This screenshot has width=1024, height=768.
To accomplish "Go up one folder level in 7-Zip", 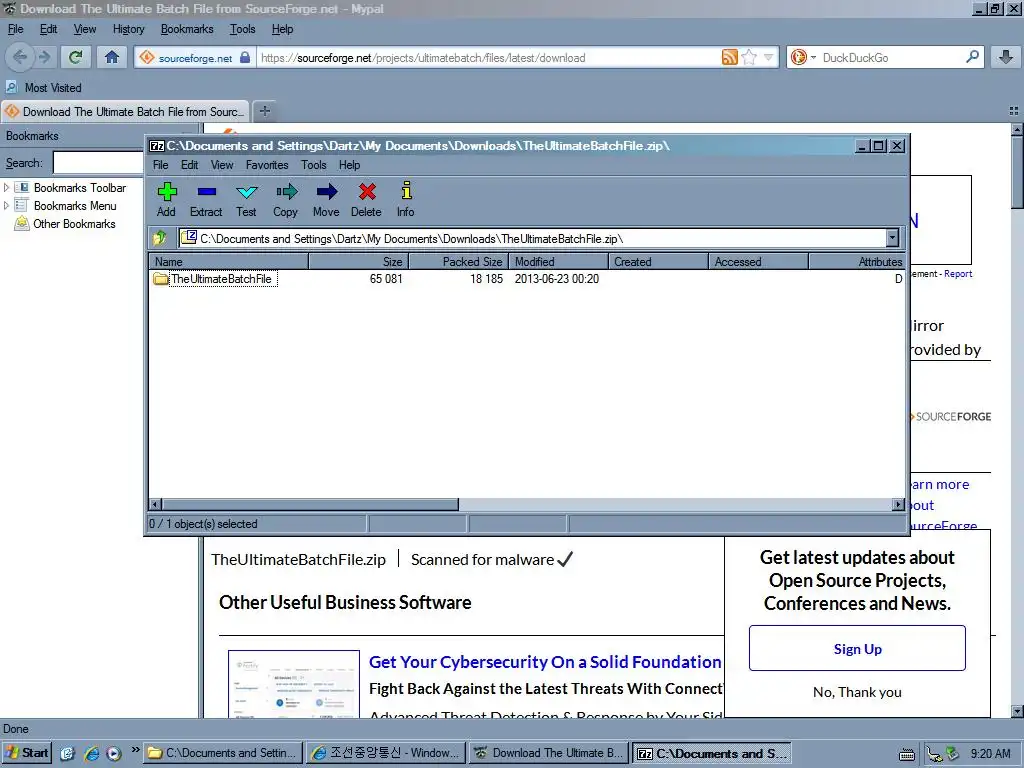I will [160, 238].
